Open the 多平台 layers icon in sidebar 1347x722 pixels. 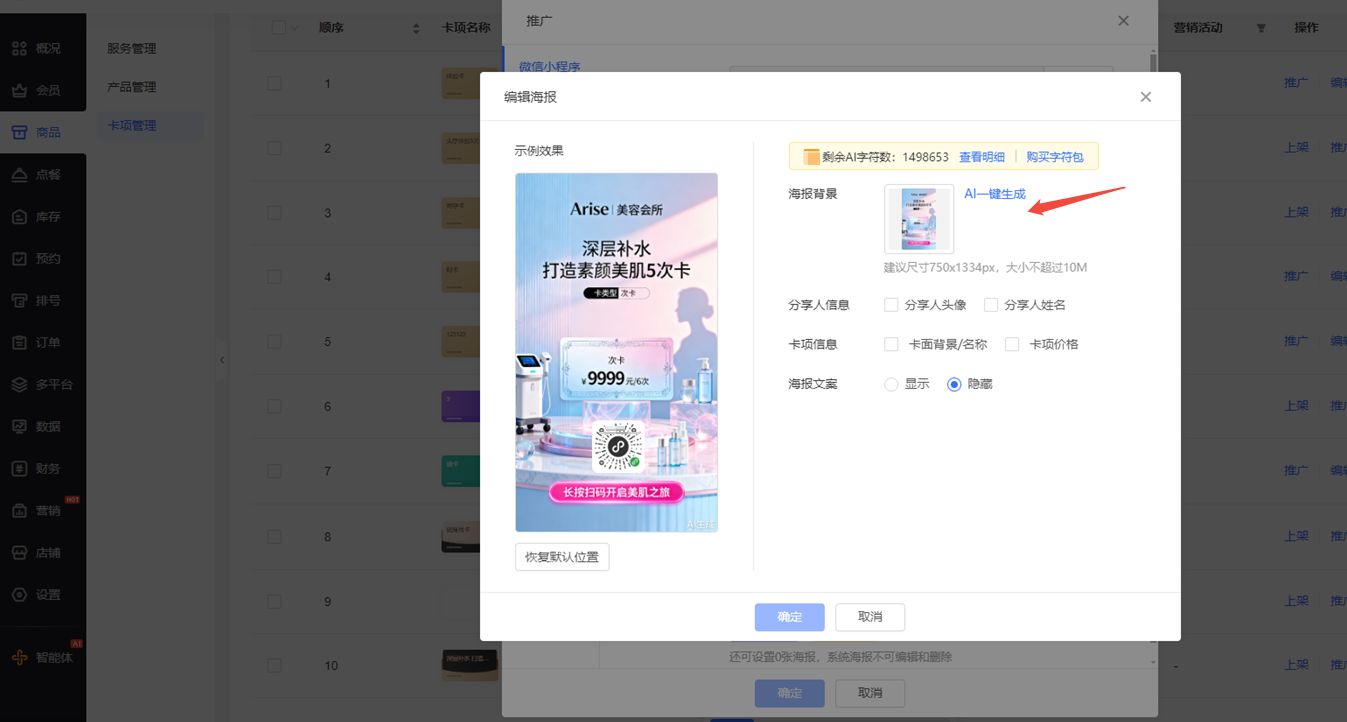point(19,384)
